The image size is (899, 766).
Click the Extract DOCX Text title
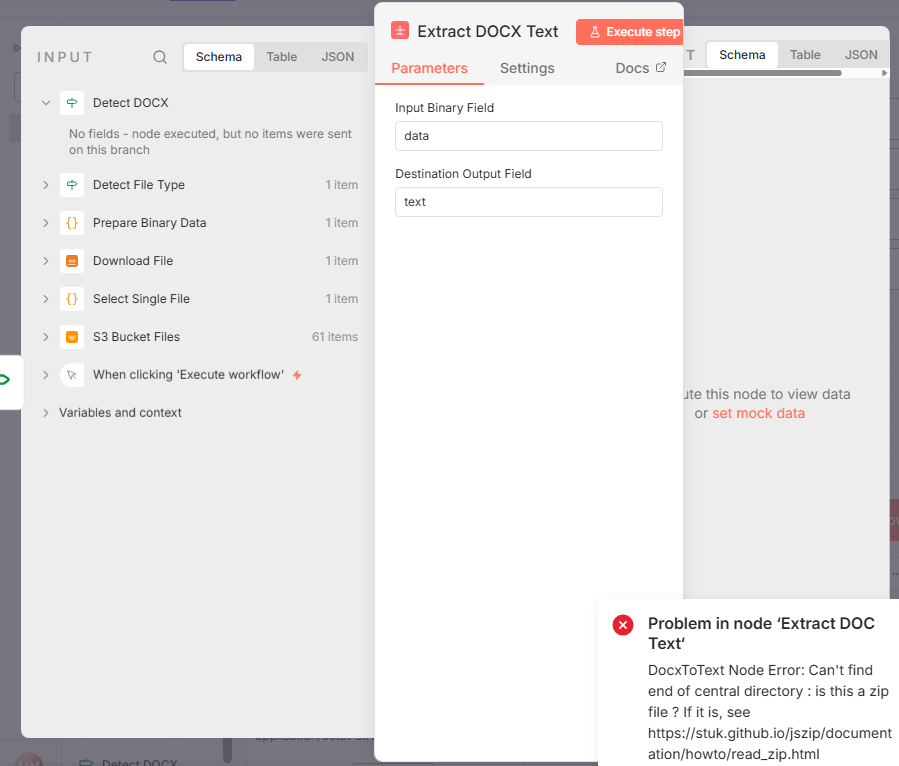coord(487,32)
